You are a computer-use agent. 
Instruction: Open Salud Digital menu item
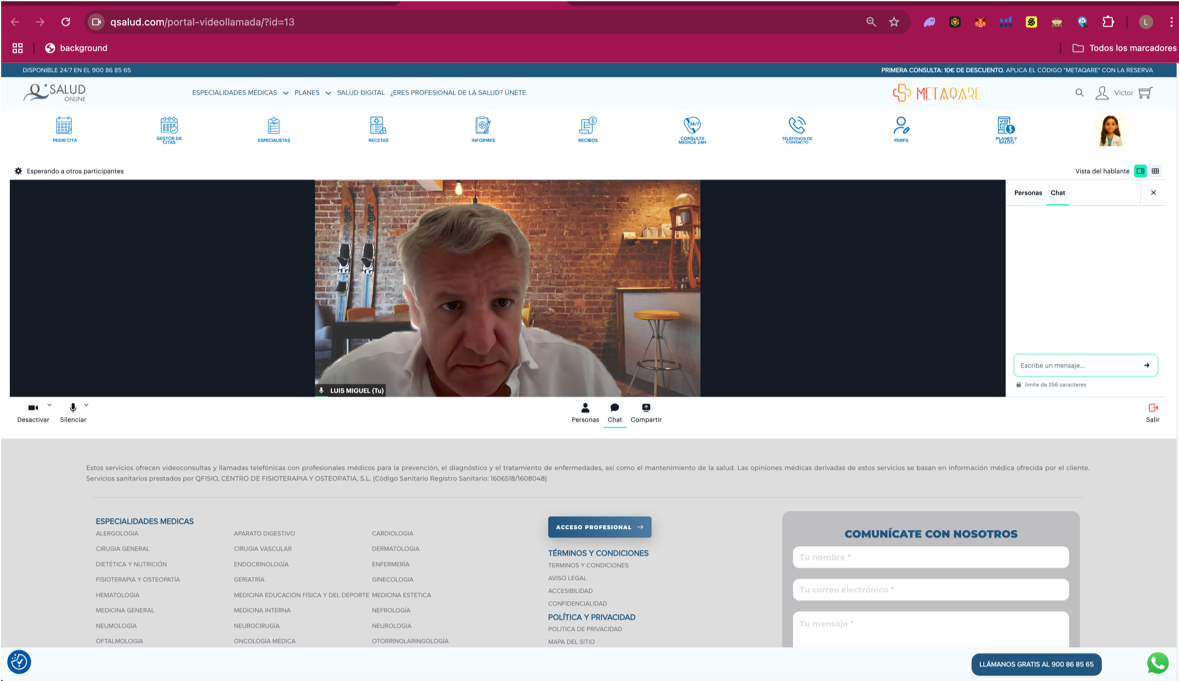(x=360, y=92)
